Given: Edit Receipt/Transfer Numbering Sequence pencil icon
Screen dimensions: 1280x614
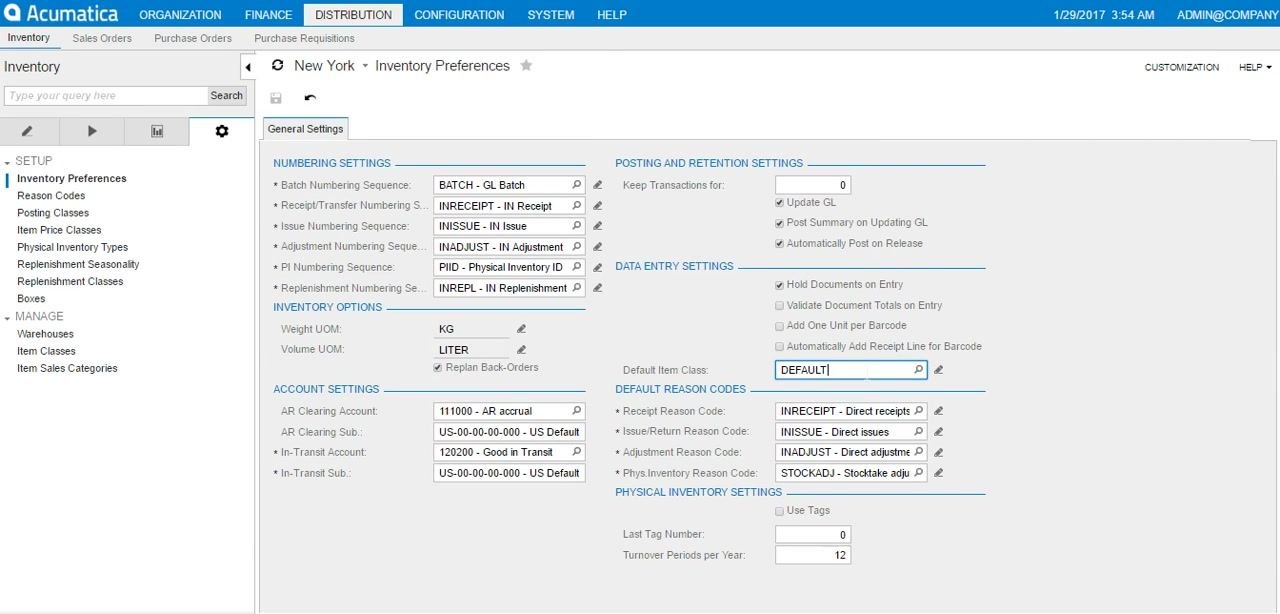Looking at the screenshot, I should coord(598,205).
